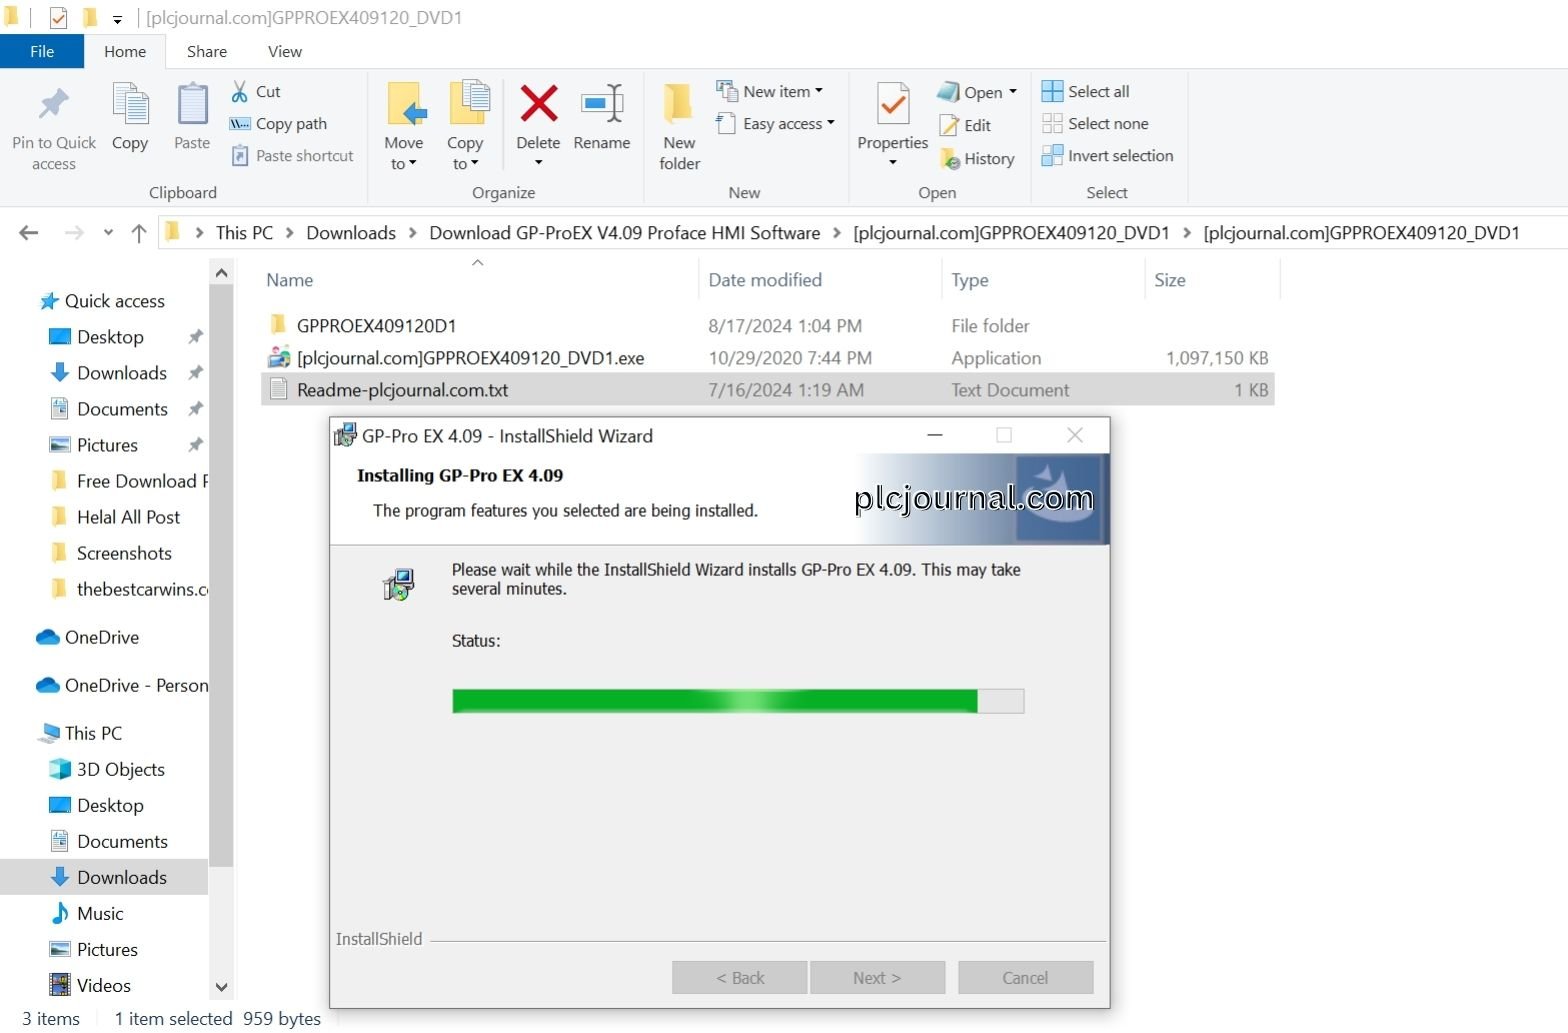Click the green installation progress bar

[x=738, y=701]
